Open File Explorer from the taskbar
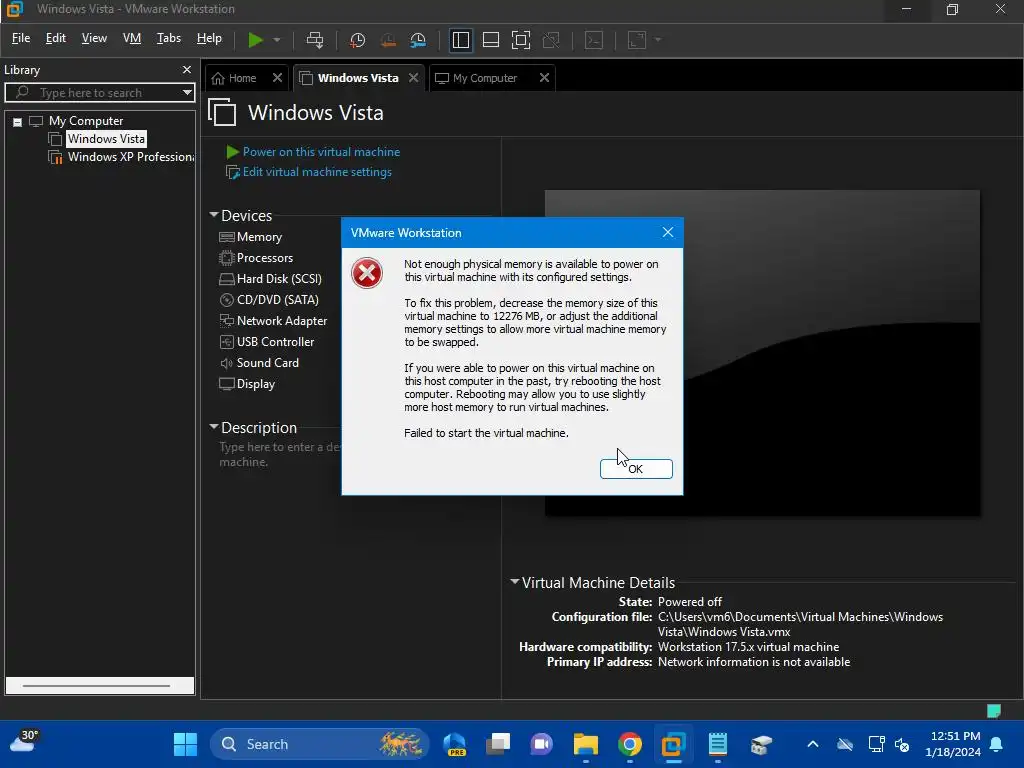The image size is (1024, 768). tap(586, 744)
